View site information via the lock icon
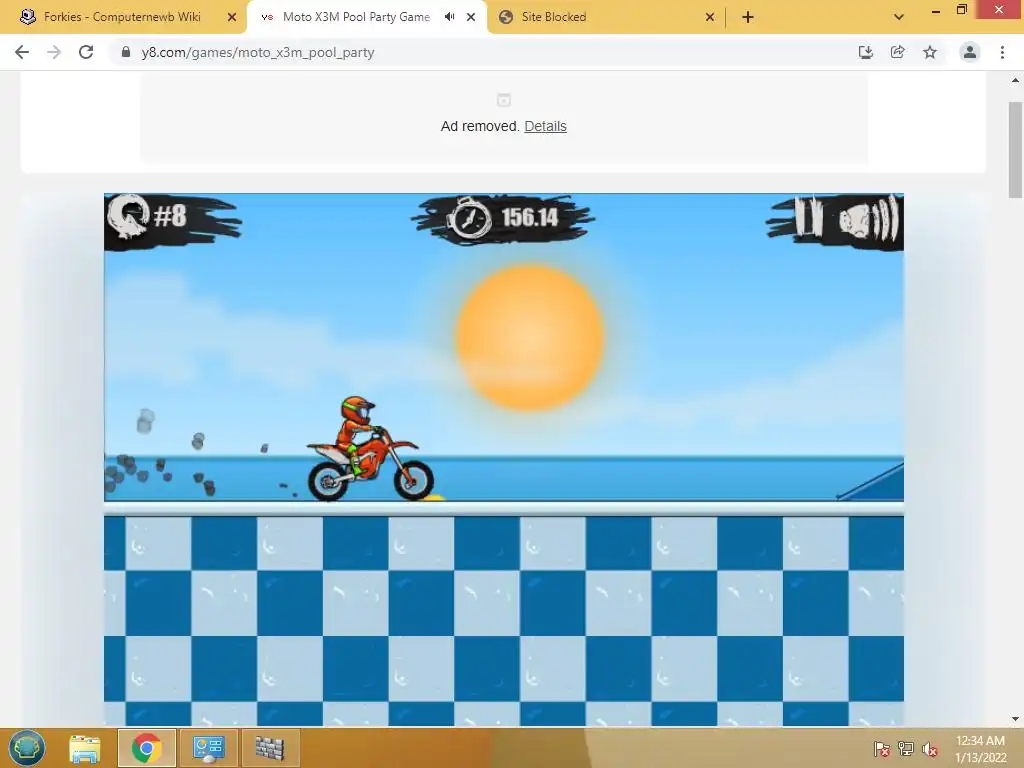The width and height of the screenshot is (1024, 768). 126,52
